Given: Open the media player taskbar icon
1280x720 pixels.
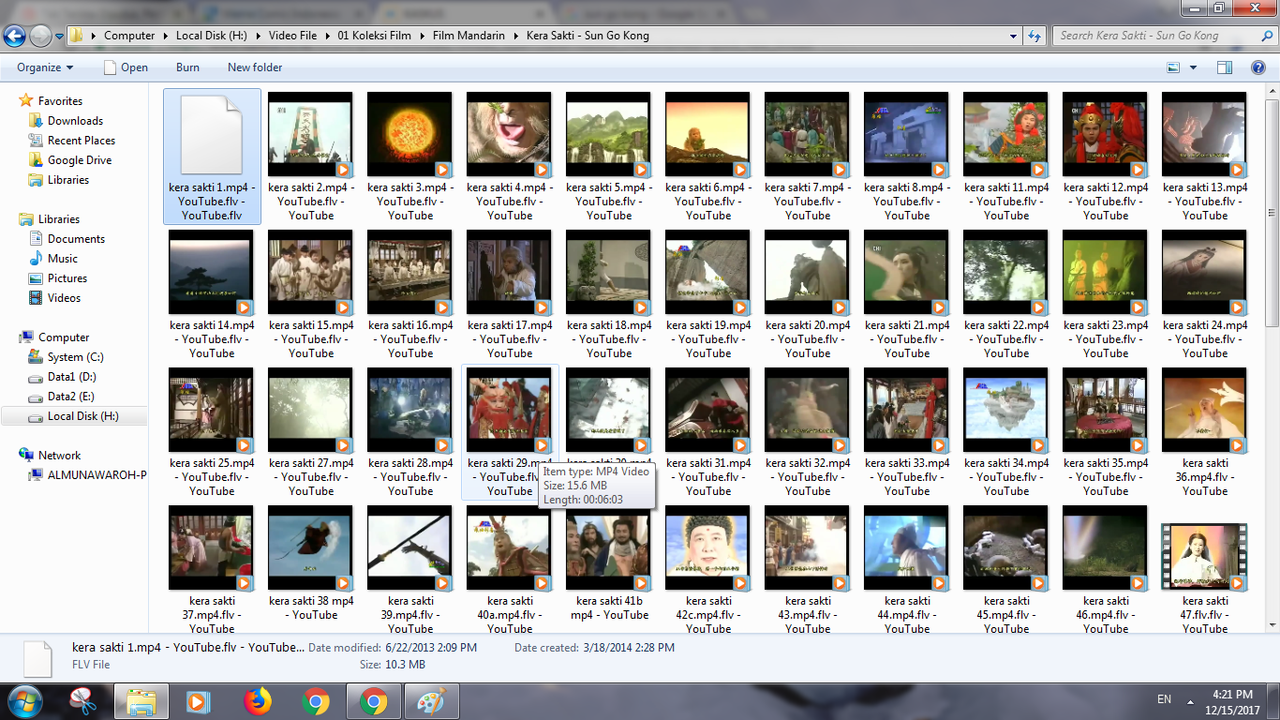Looking at the screenshot, I should [x=198, y=702].
